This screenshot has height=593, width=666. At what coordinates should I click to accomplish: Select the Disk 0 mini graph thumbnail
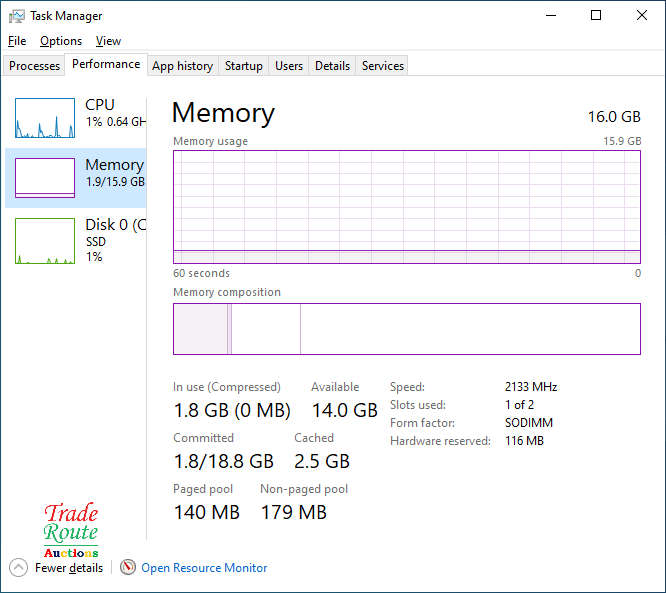click(45, 241)
